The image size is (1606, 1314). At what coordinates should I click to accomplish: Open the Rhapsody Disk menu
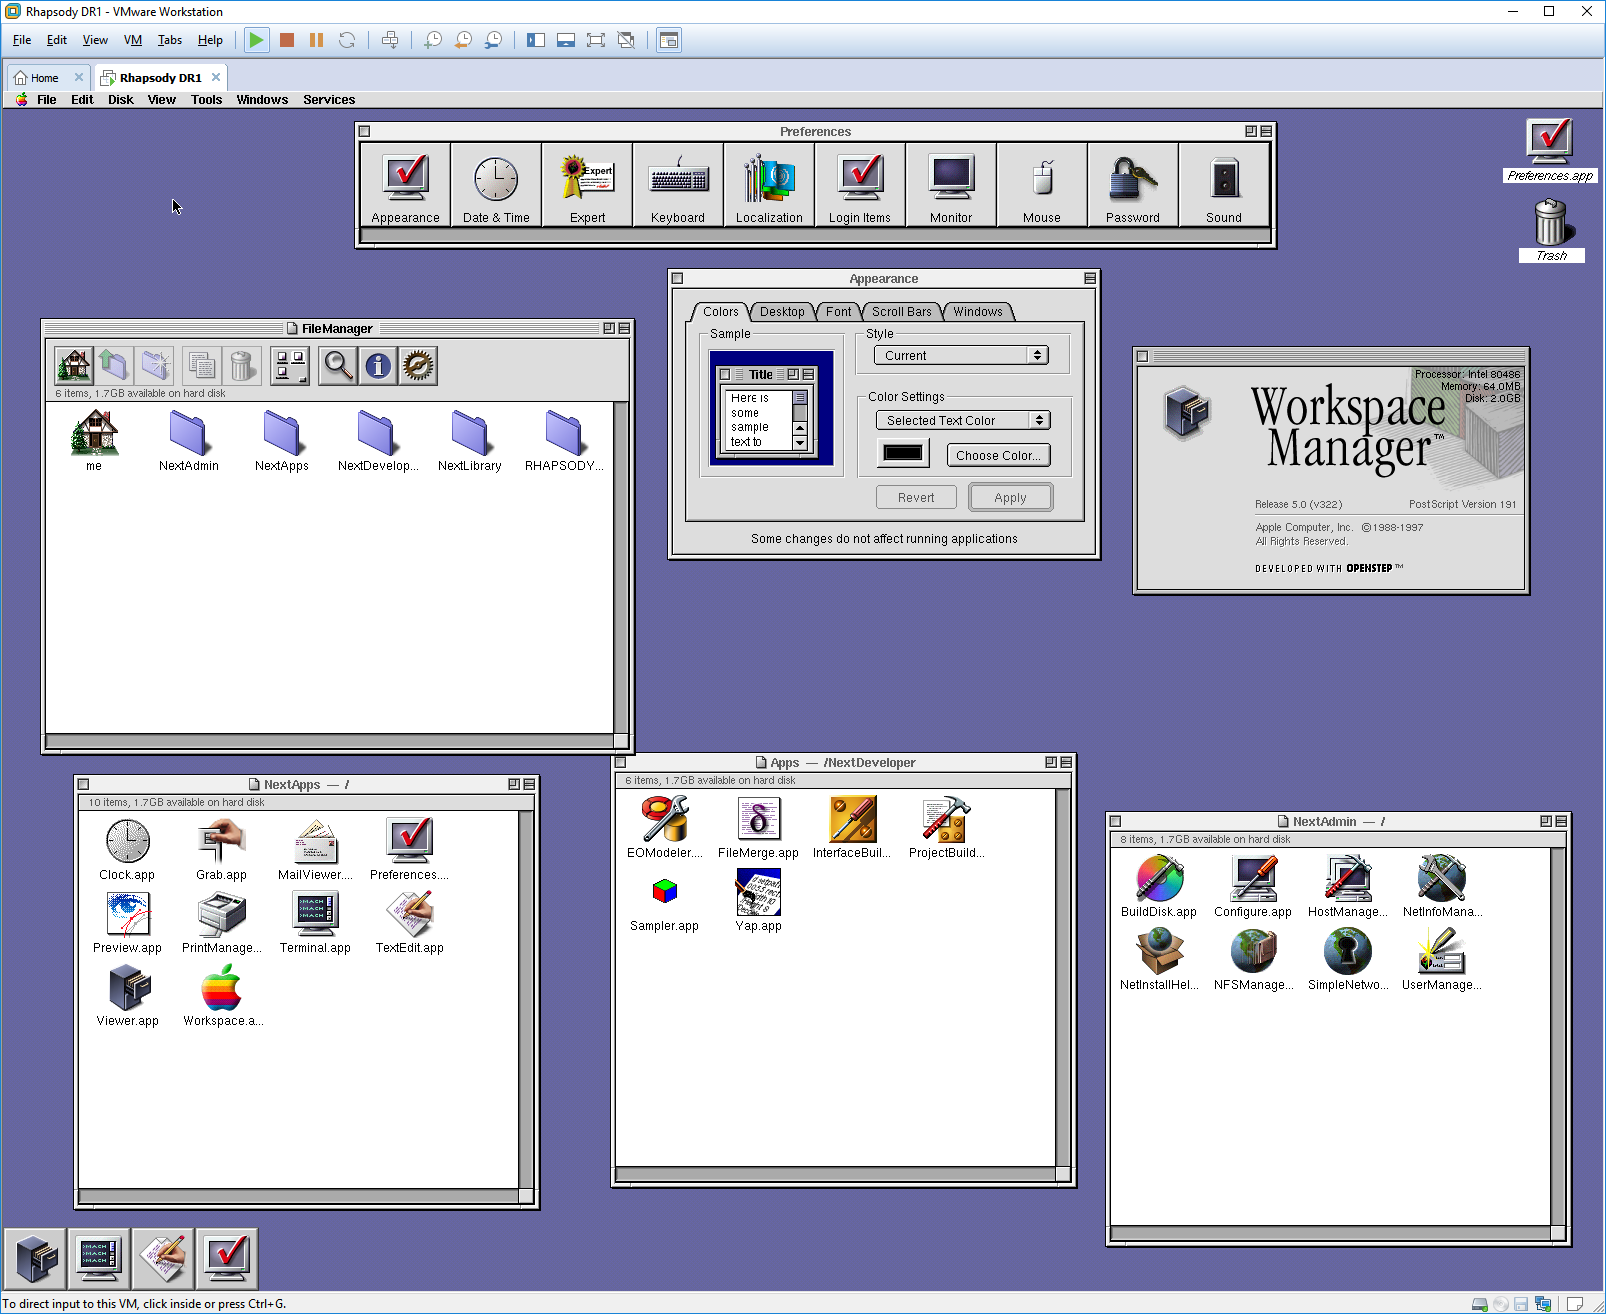[121, 100]
